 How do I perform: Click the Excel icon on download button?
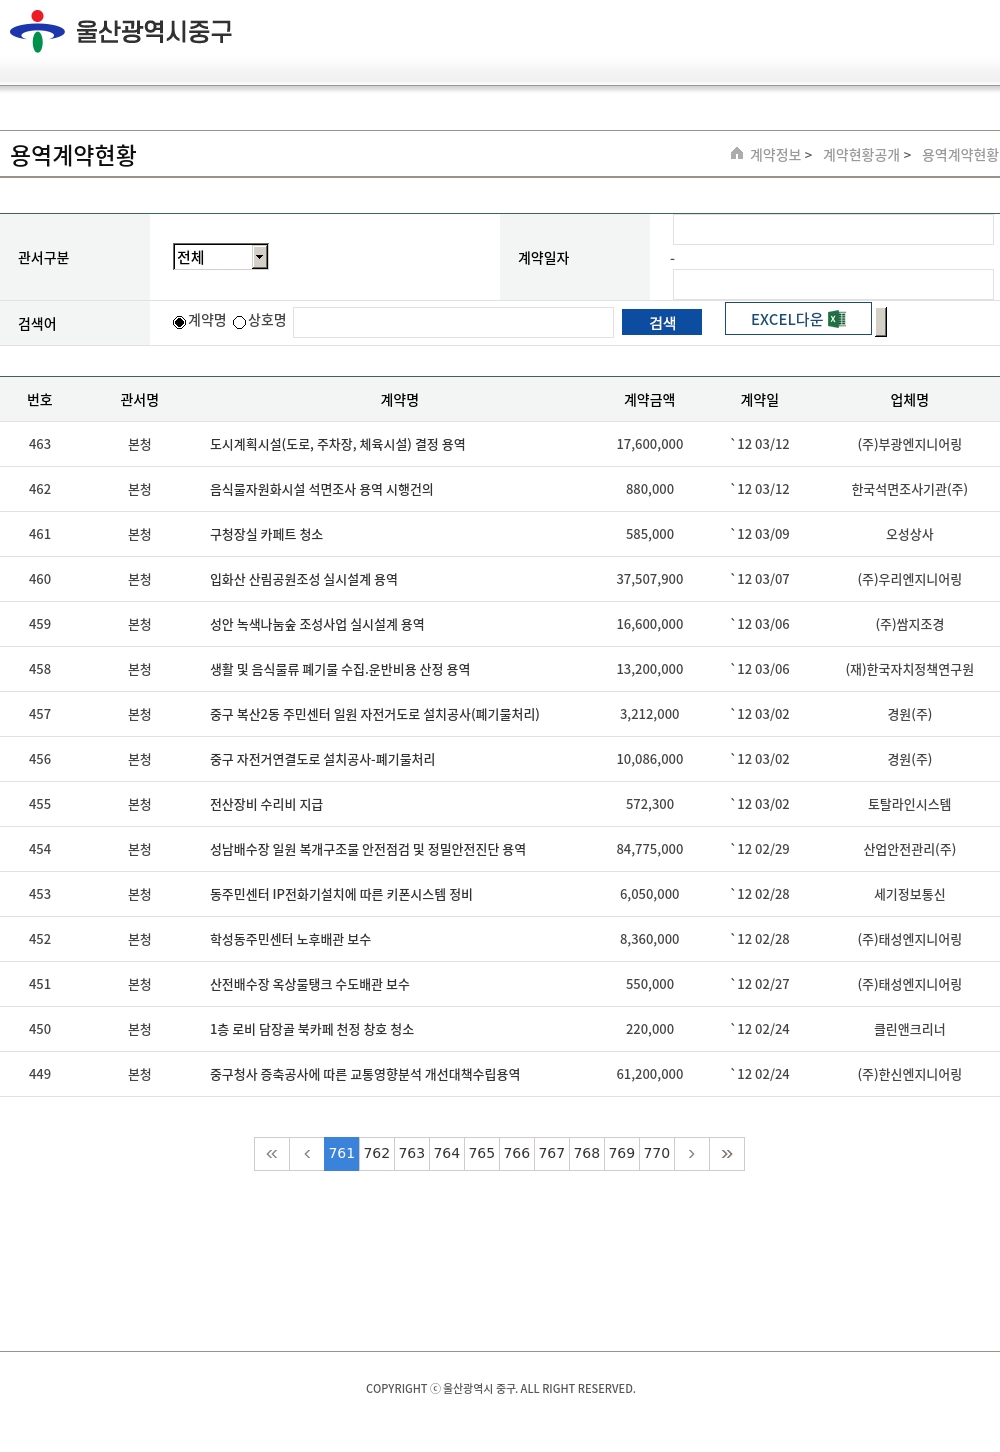(x=837, y=319)
